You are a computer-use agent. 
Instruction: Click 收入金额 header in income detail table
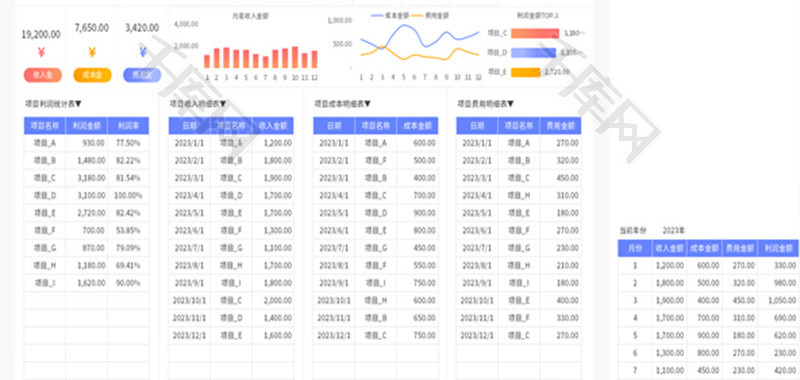tap(273, 125)
